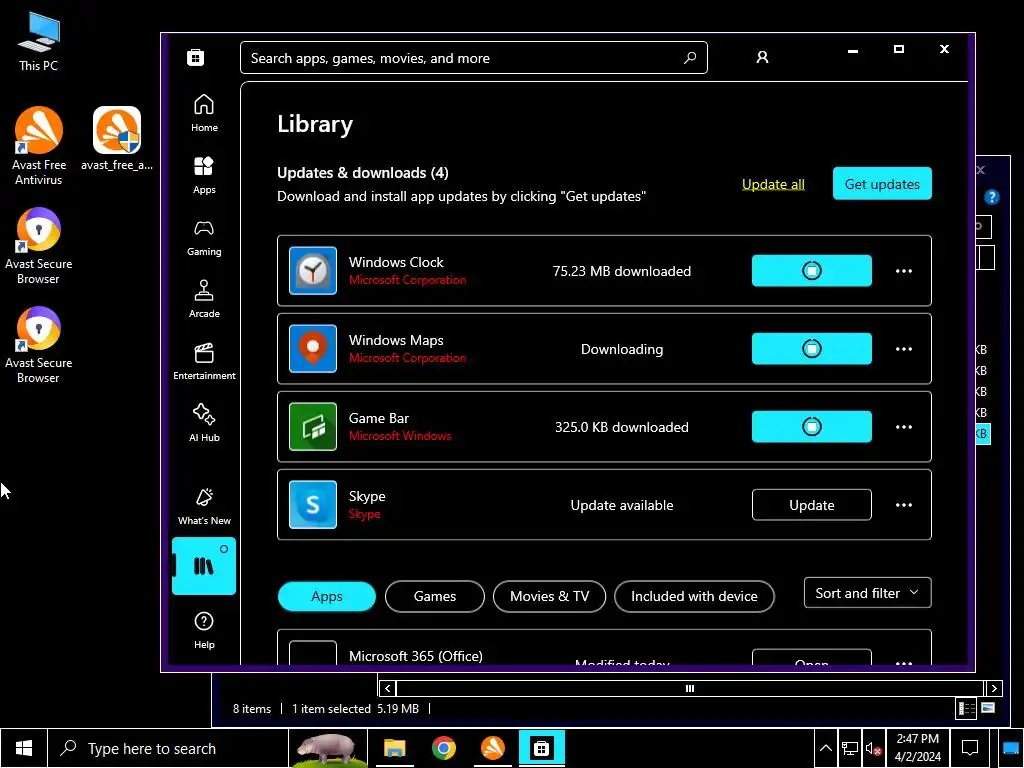The image size is (1024, 768).
Task: Select the Library sidebar icon
Action: click(x=204, y=566)
